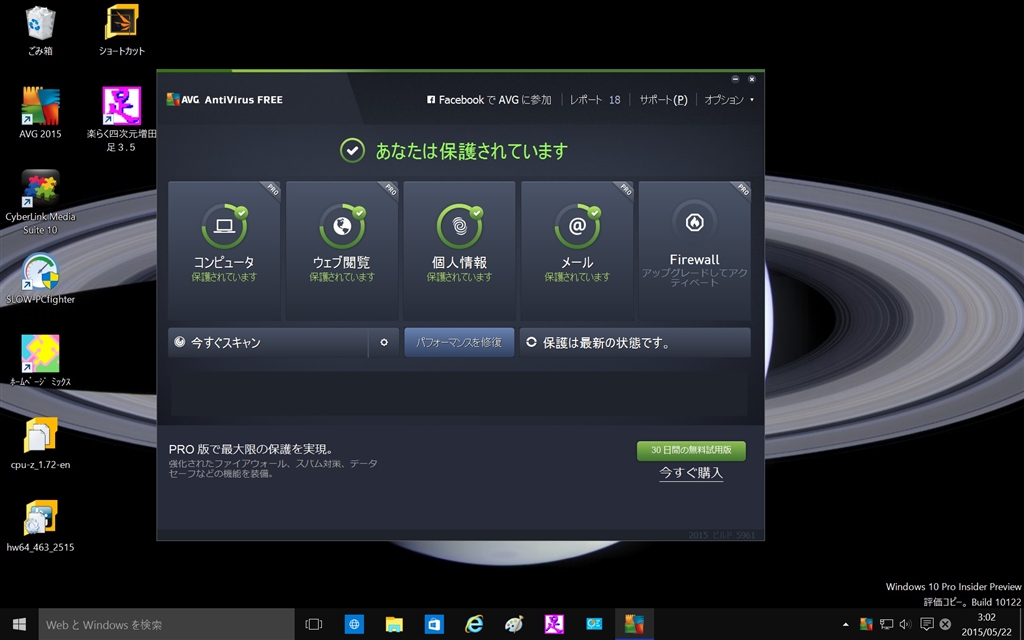
Task: Open the Action Center notification icon
Action: pyautogui.click(x=926, y=624)
